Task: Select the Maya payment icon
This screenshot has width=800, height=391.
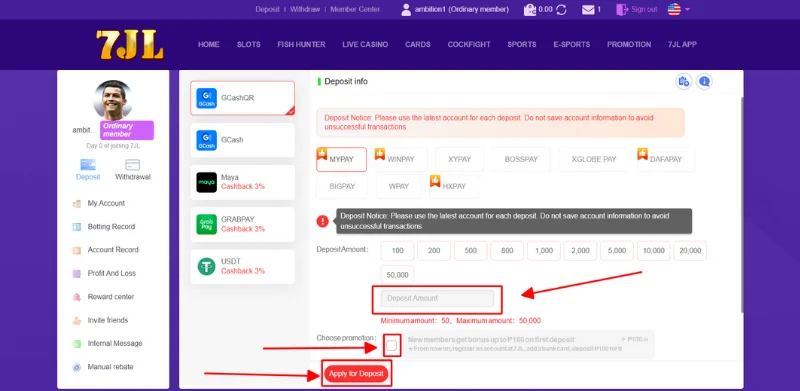Action: coord(207,182)
